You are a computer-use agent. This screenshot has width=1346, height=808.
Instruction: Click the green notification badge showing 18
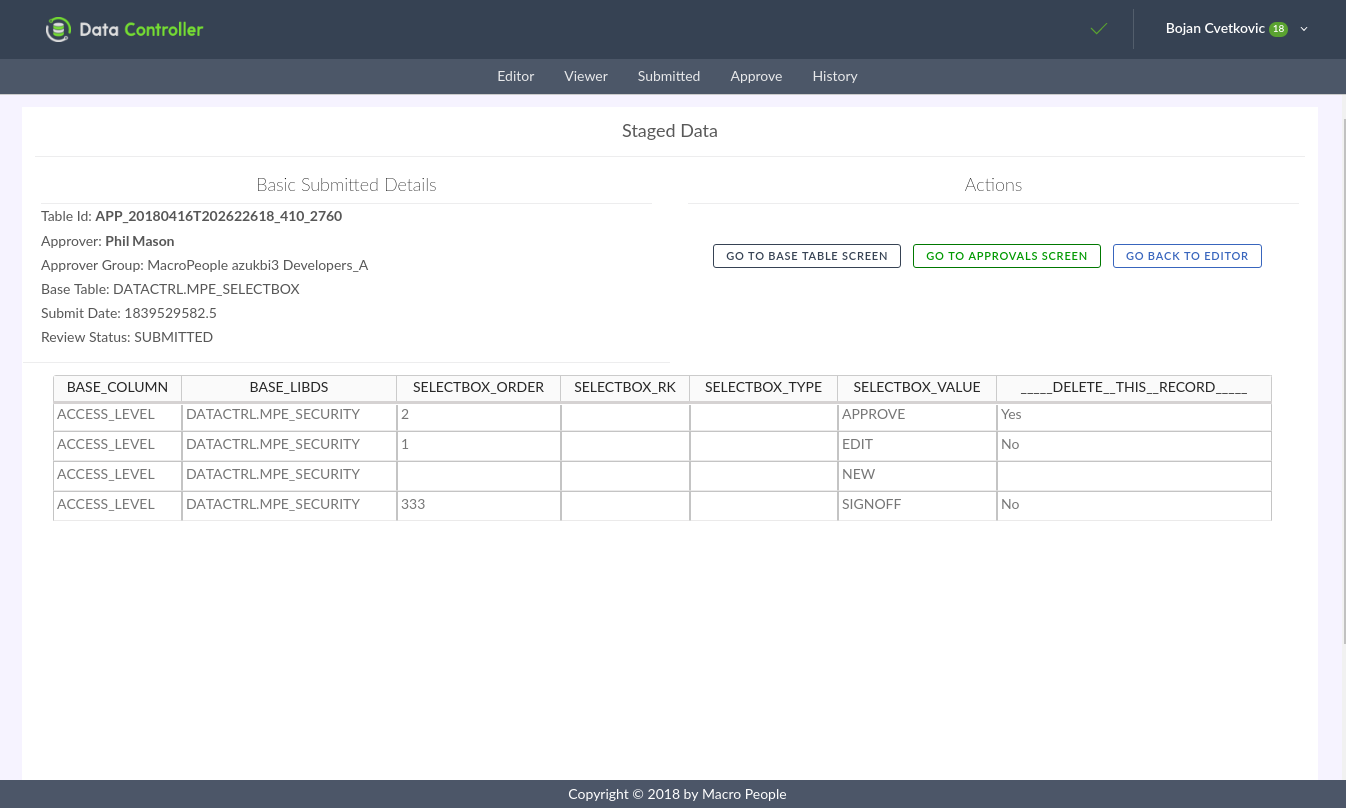tap(1278, 30)
